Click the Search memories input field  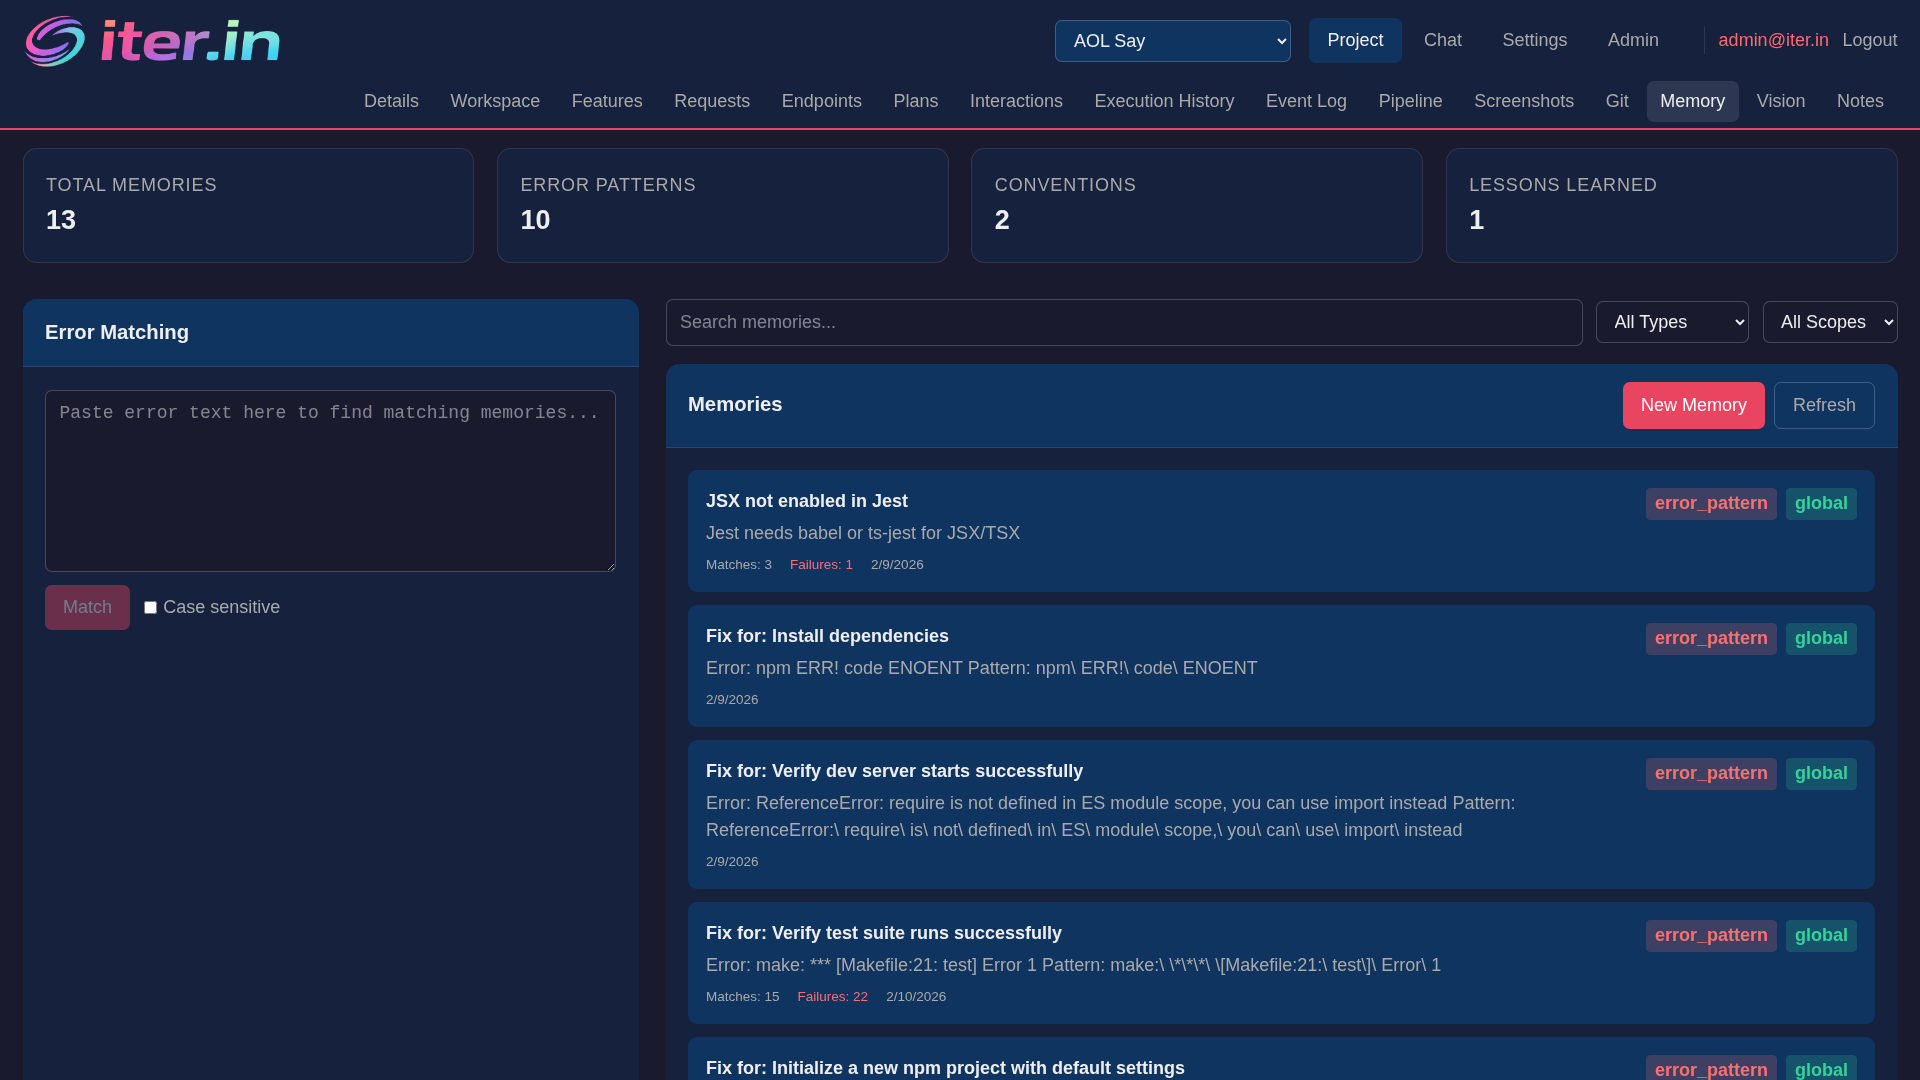(1123, 322)
